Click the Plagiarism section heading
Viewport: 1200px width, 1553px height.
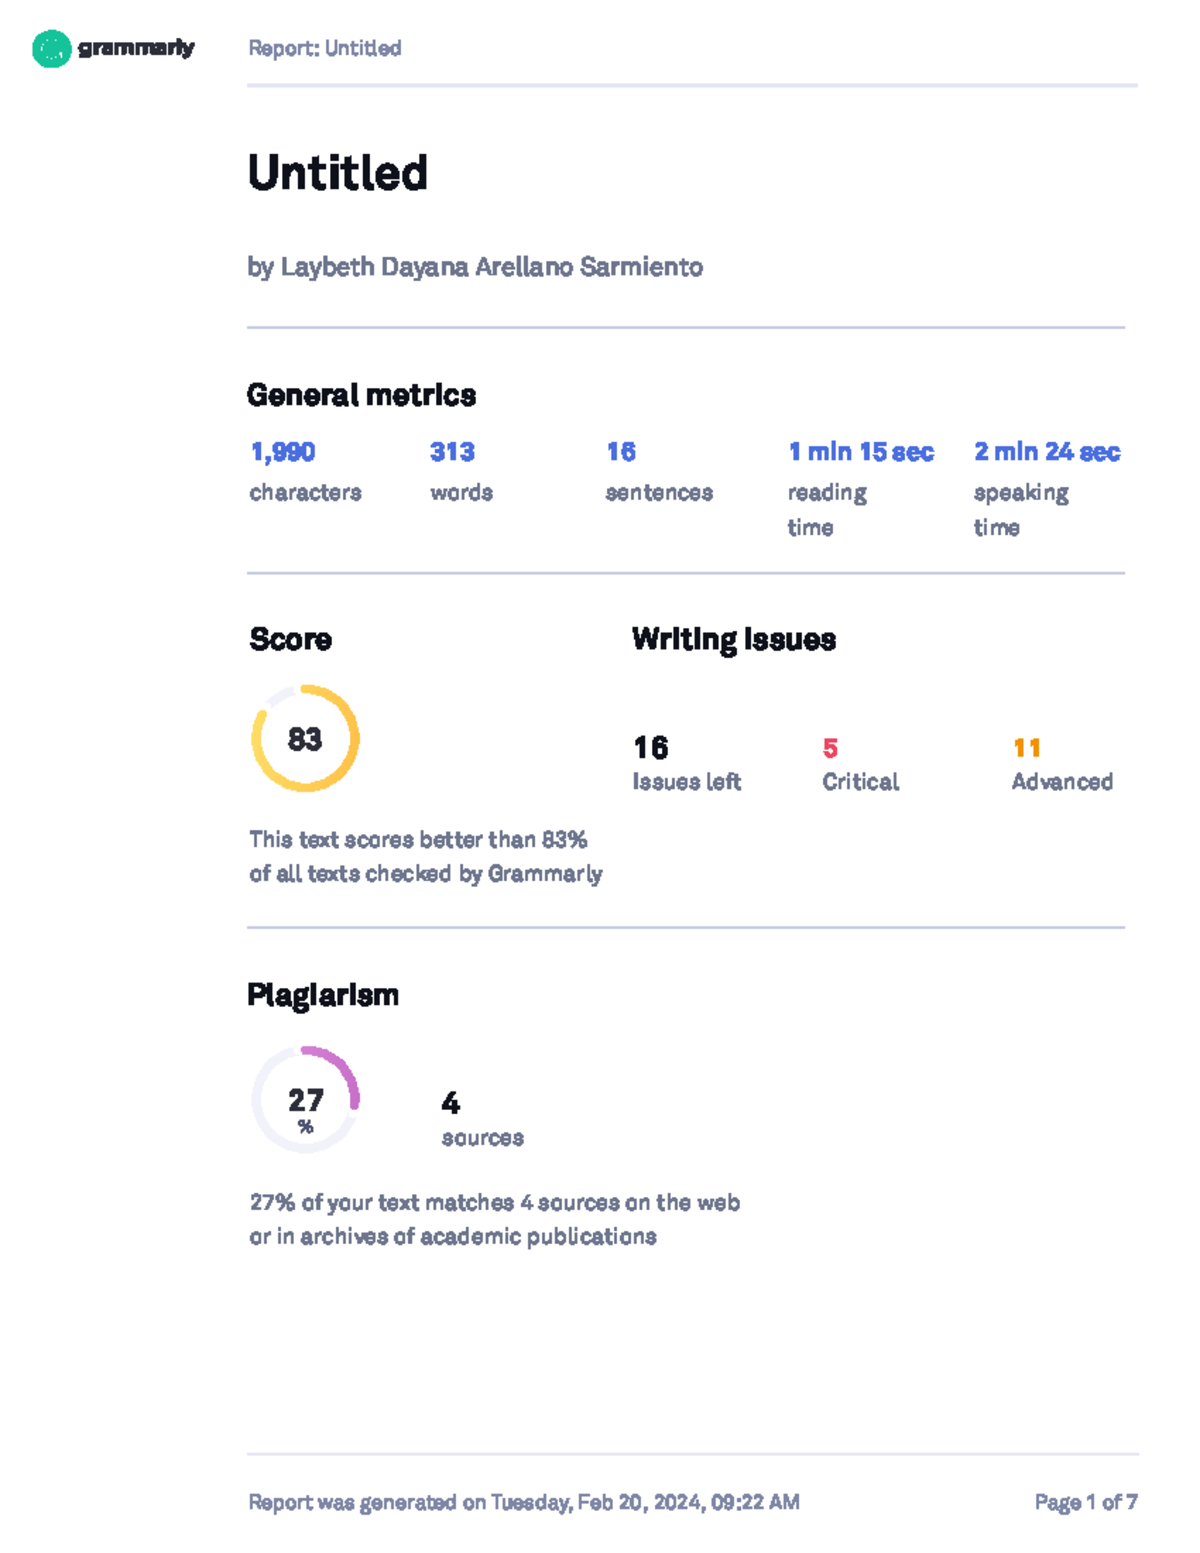(323, 995)
